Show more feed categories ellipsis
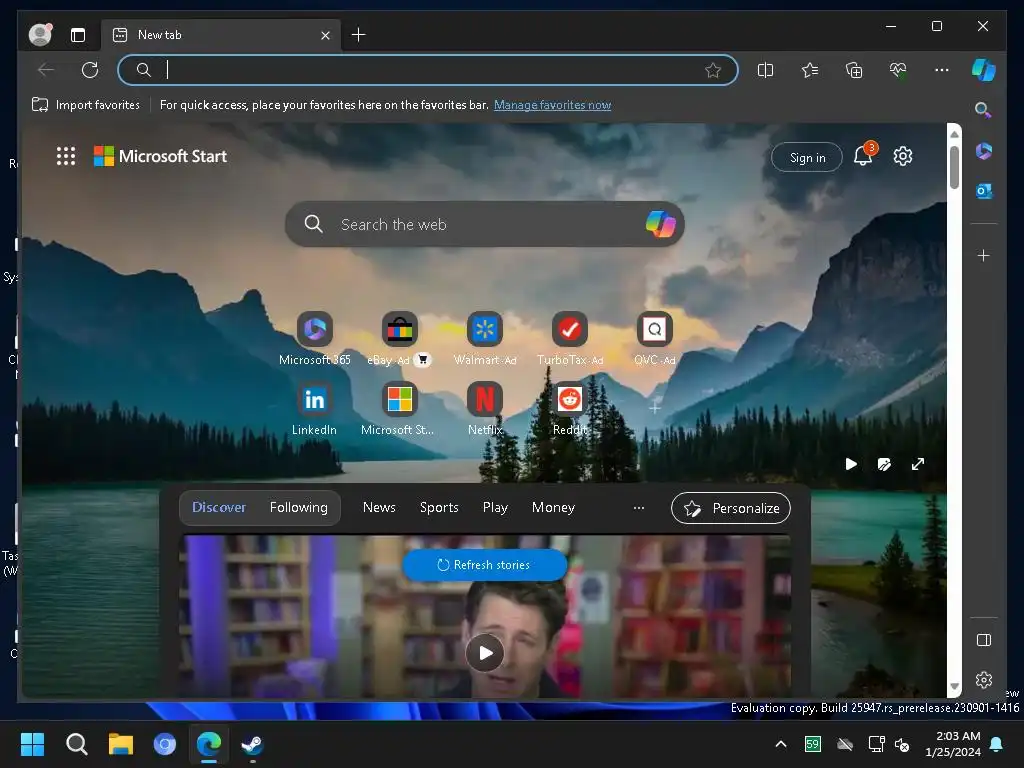 coord(639,507)
